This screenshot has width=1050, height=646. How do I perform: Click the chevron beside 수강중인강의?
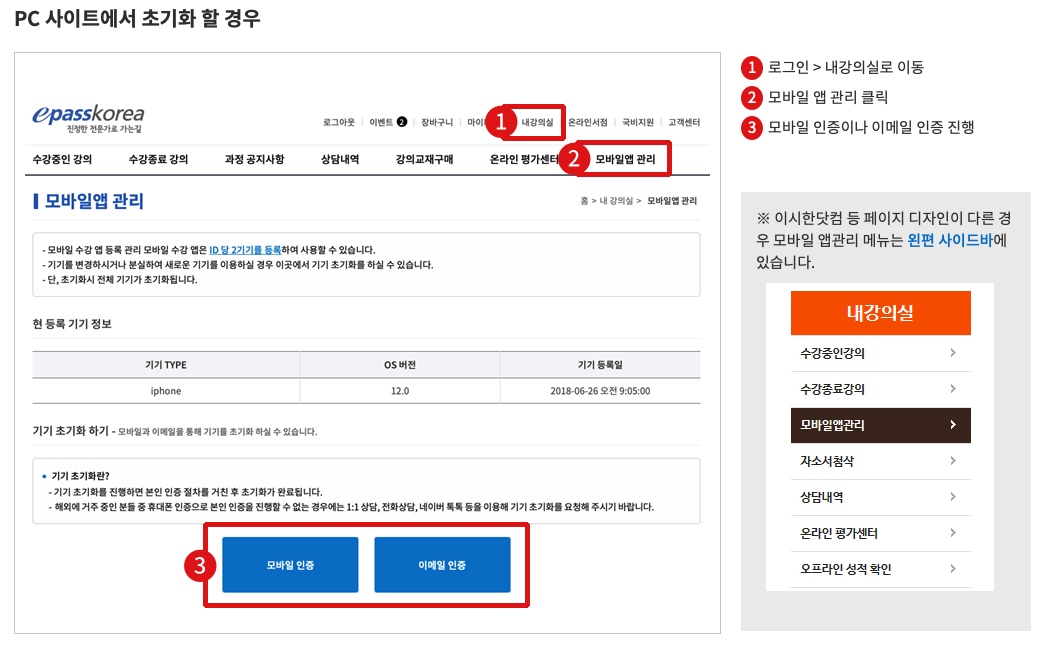[x=953, y=353]
